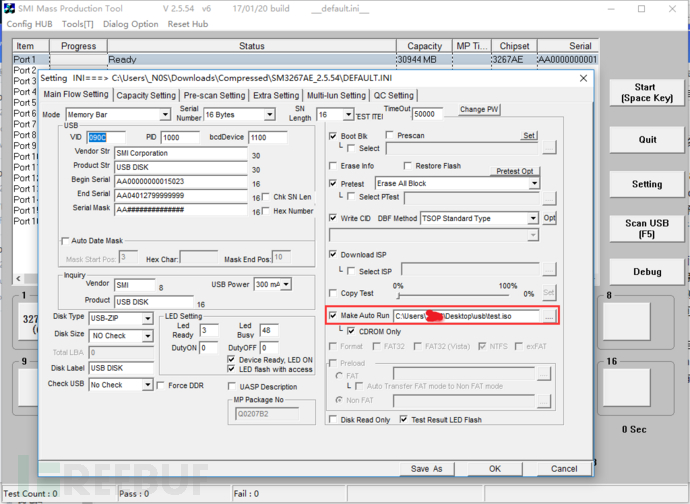Expand the Mode Memory Bar dropdown
Screen dimensions: 690x504
tap(165, 115)
